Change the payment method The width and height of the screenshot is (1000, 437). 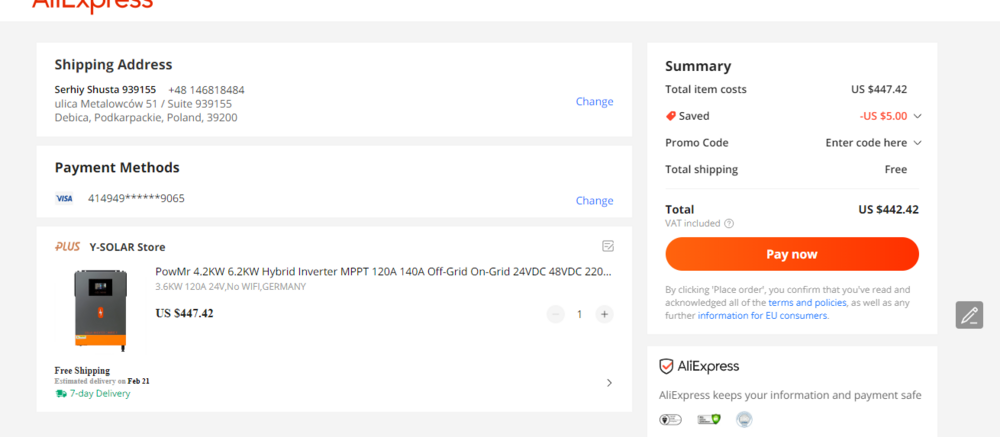point(594,201)
